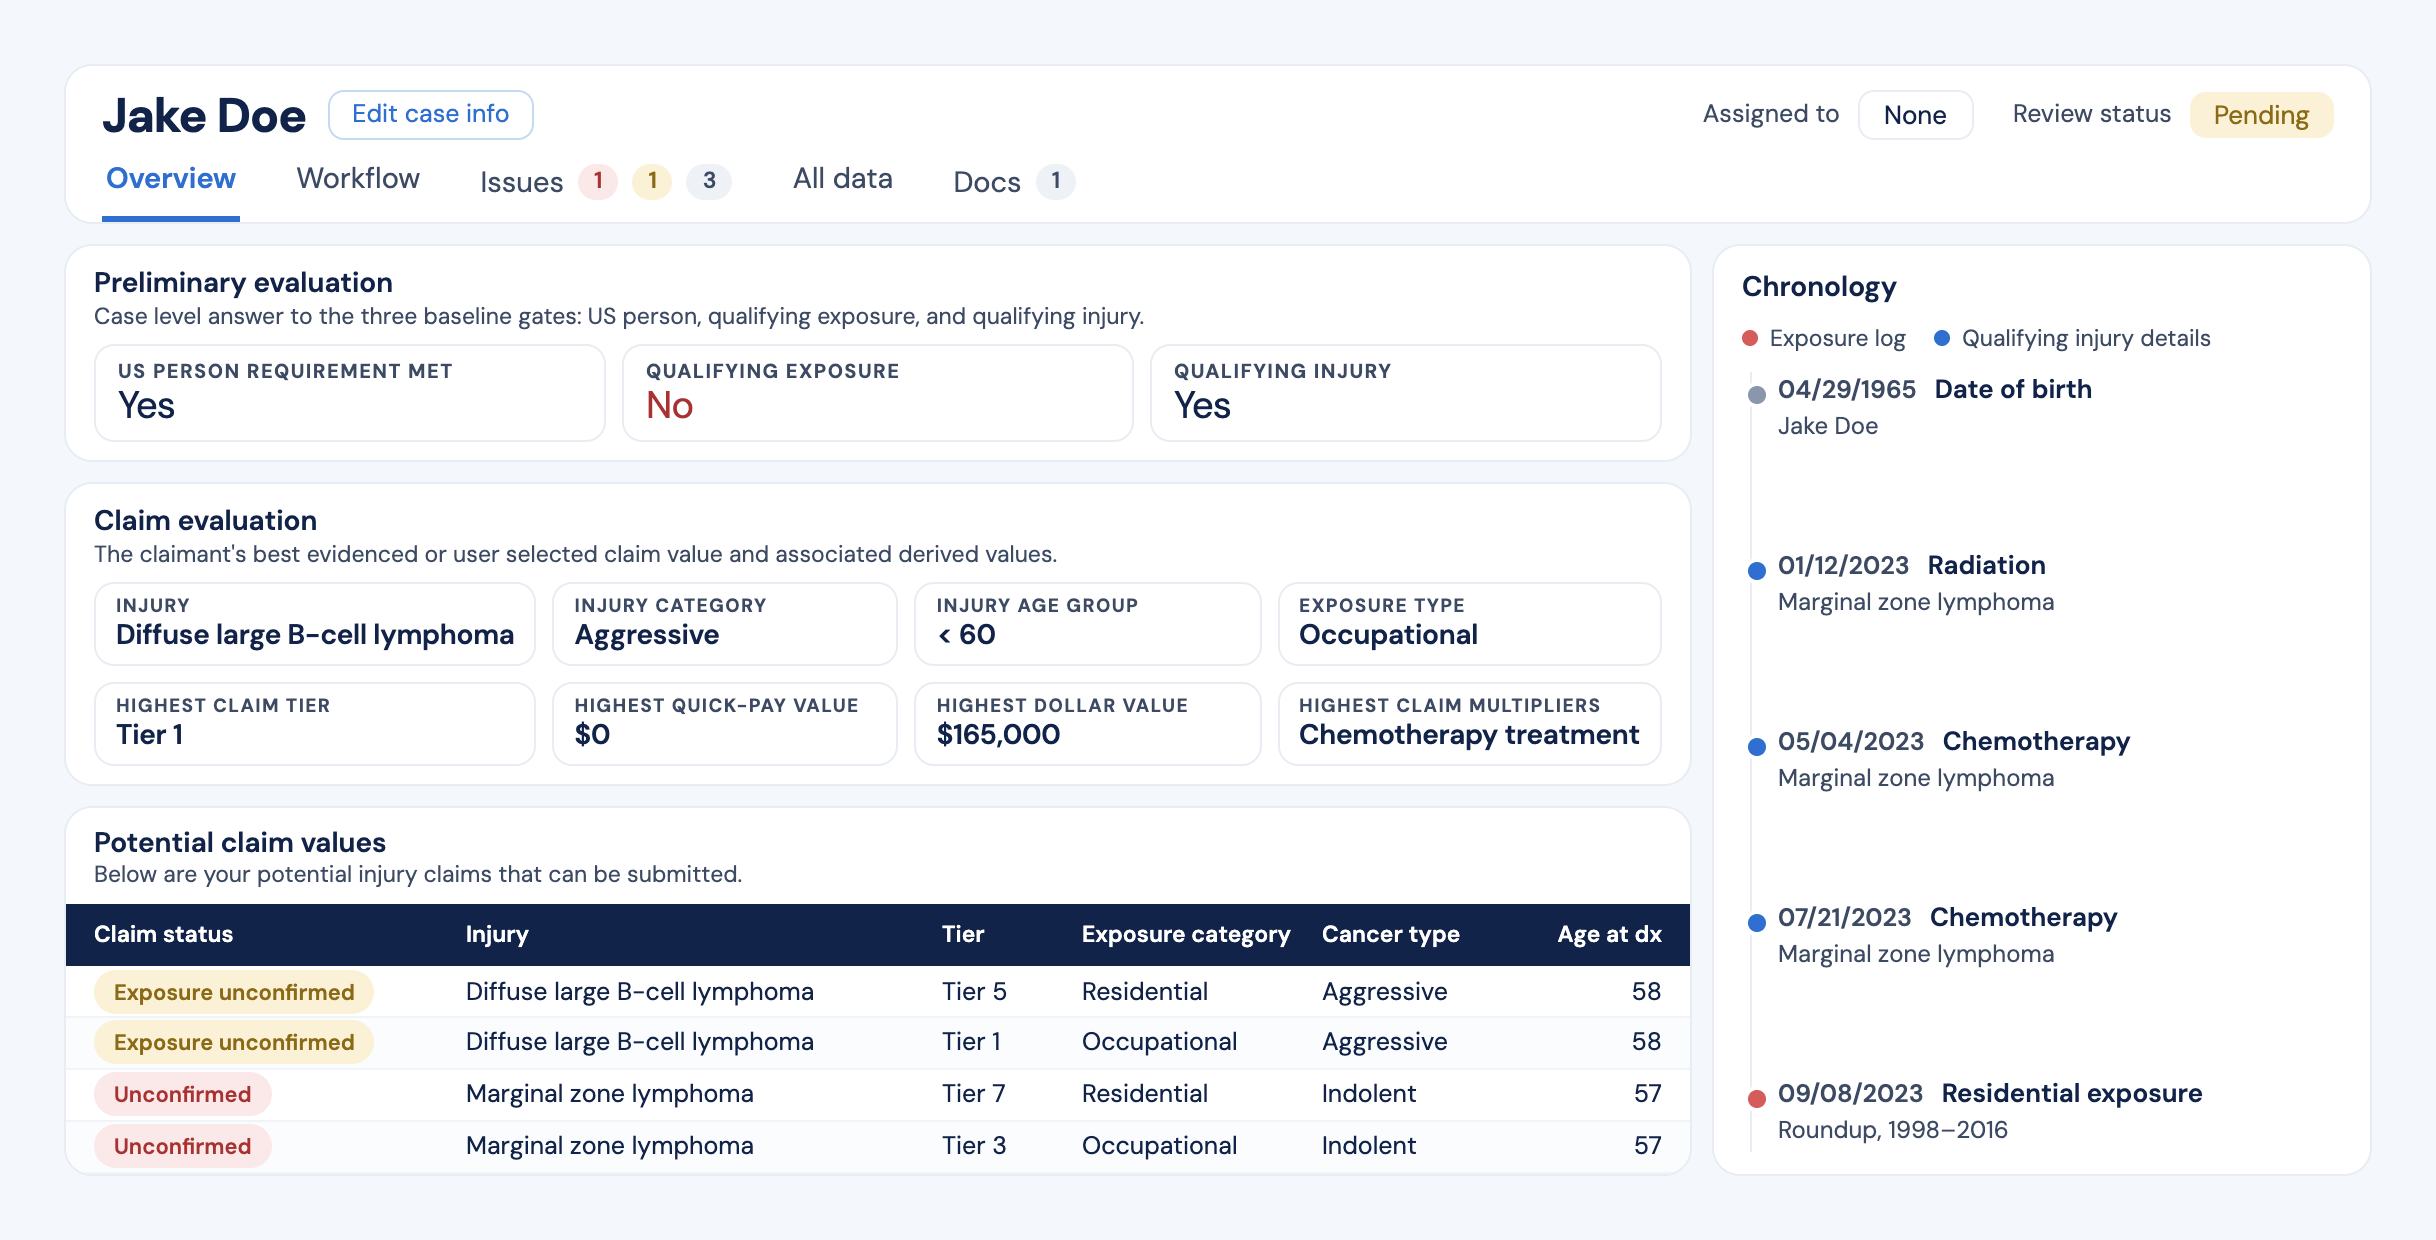Image resolution: width=2436 pixels, height=1240 pixels.
Task: Open the Assigned to None selector
Action: pos(1915,115)
